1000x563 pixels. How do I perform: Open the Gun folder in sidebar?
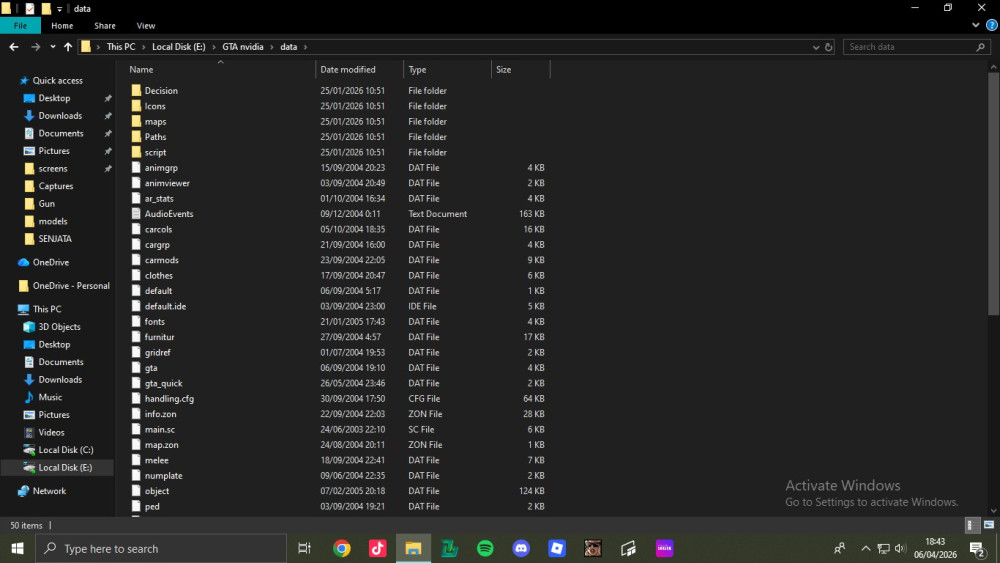pos(47,203)
